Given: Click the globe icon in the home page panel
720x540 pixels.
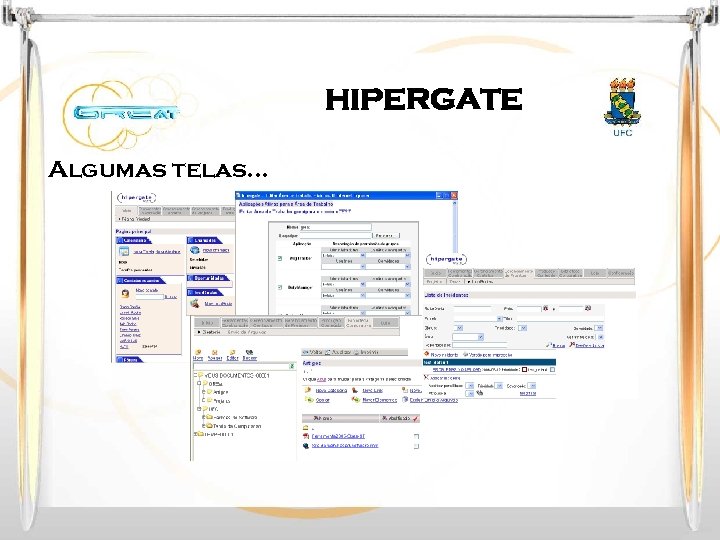Looking at the screenshot, I should point(195,250).
